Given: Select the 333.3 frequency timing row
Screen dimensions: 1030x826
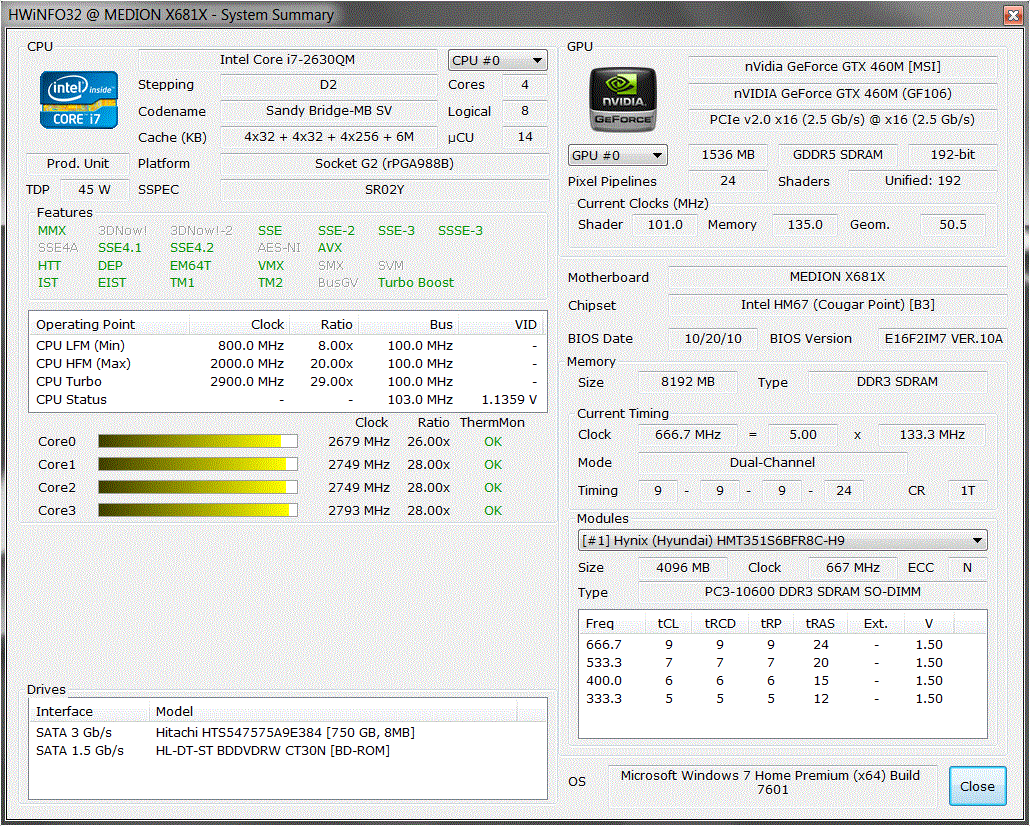Looking at the screenshot, I should [782, 699].
